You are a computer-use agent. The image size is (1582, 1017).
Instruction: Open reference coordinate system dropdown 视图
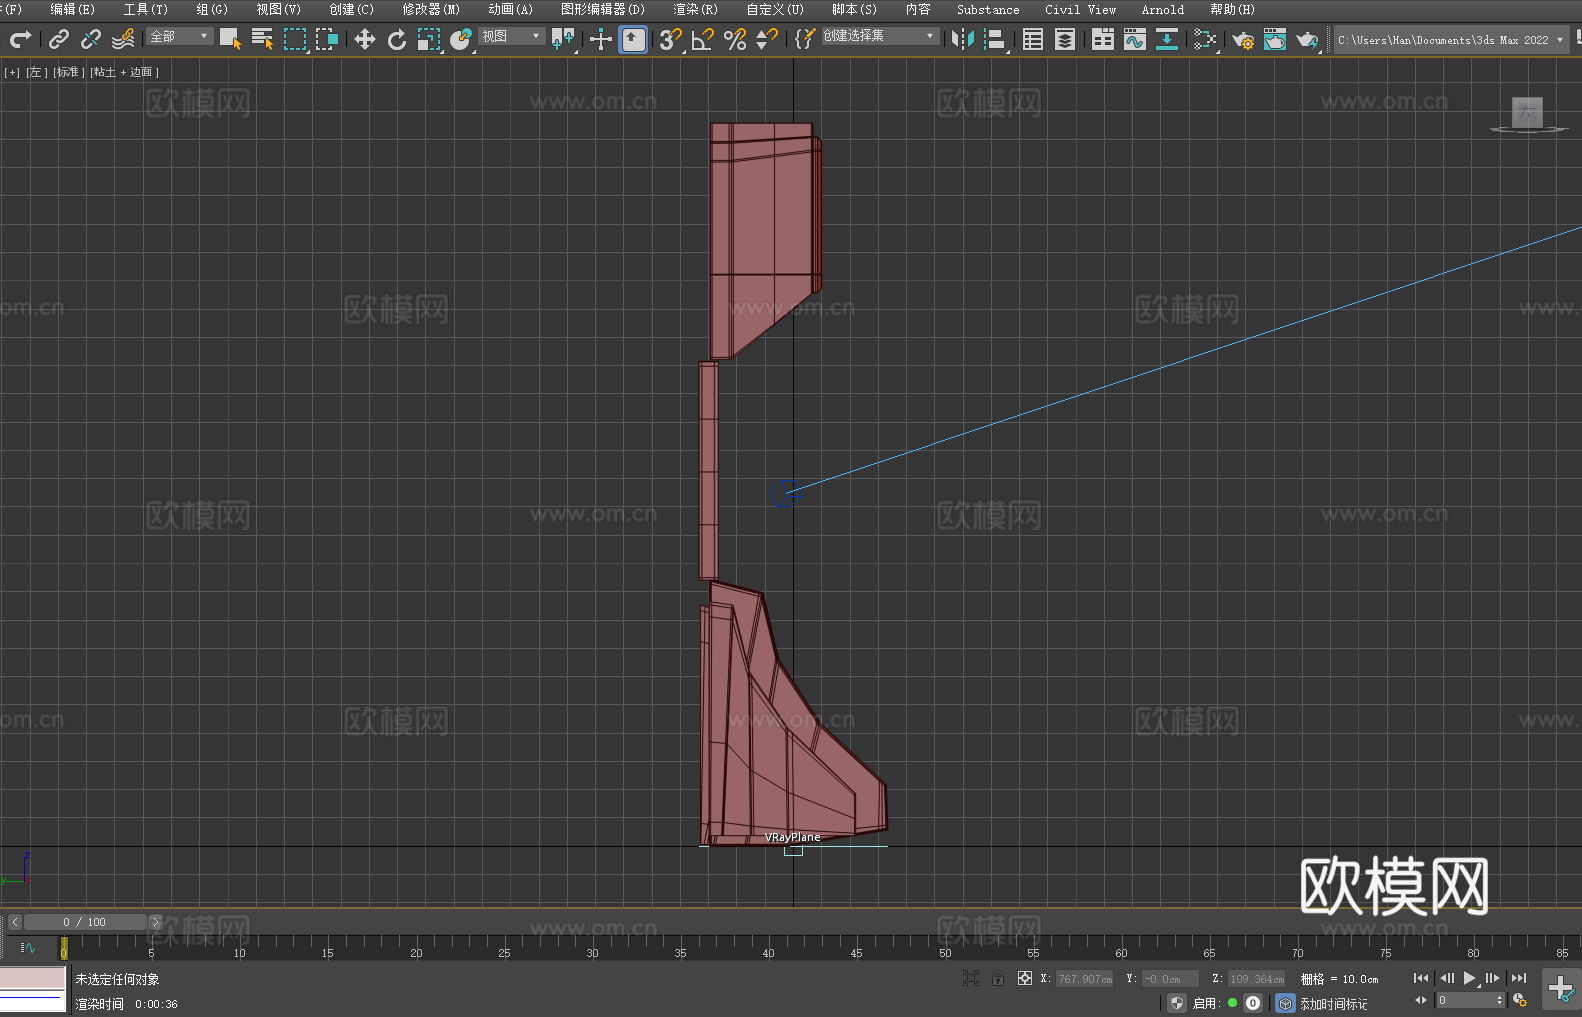point(511,36)
